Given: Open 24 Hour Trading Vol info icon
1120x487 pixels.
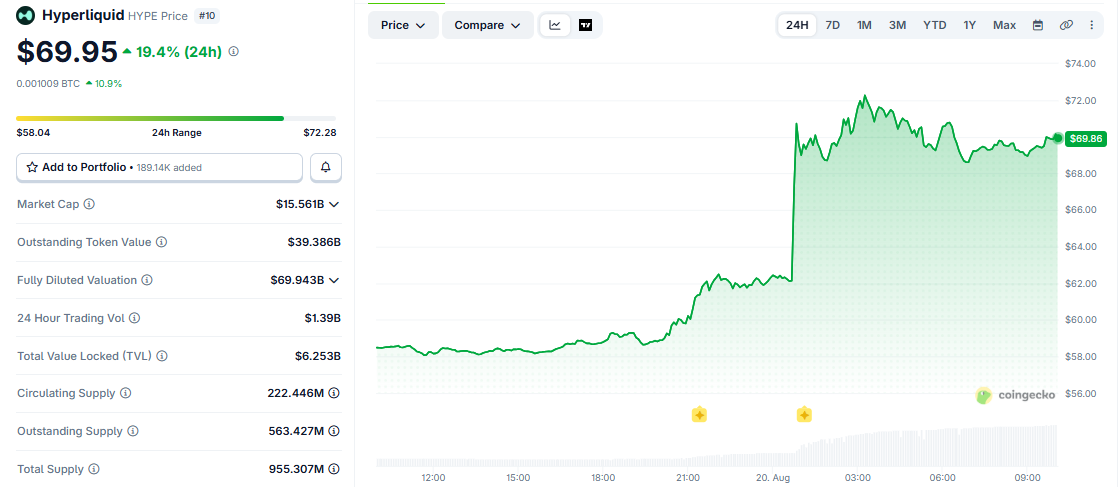Looking at the screenshot, I should pyautogui.click(x=134, y=318).
